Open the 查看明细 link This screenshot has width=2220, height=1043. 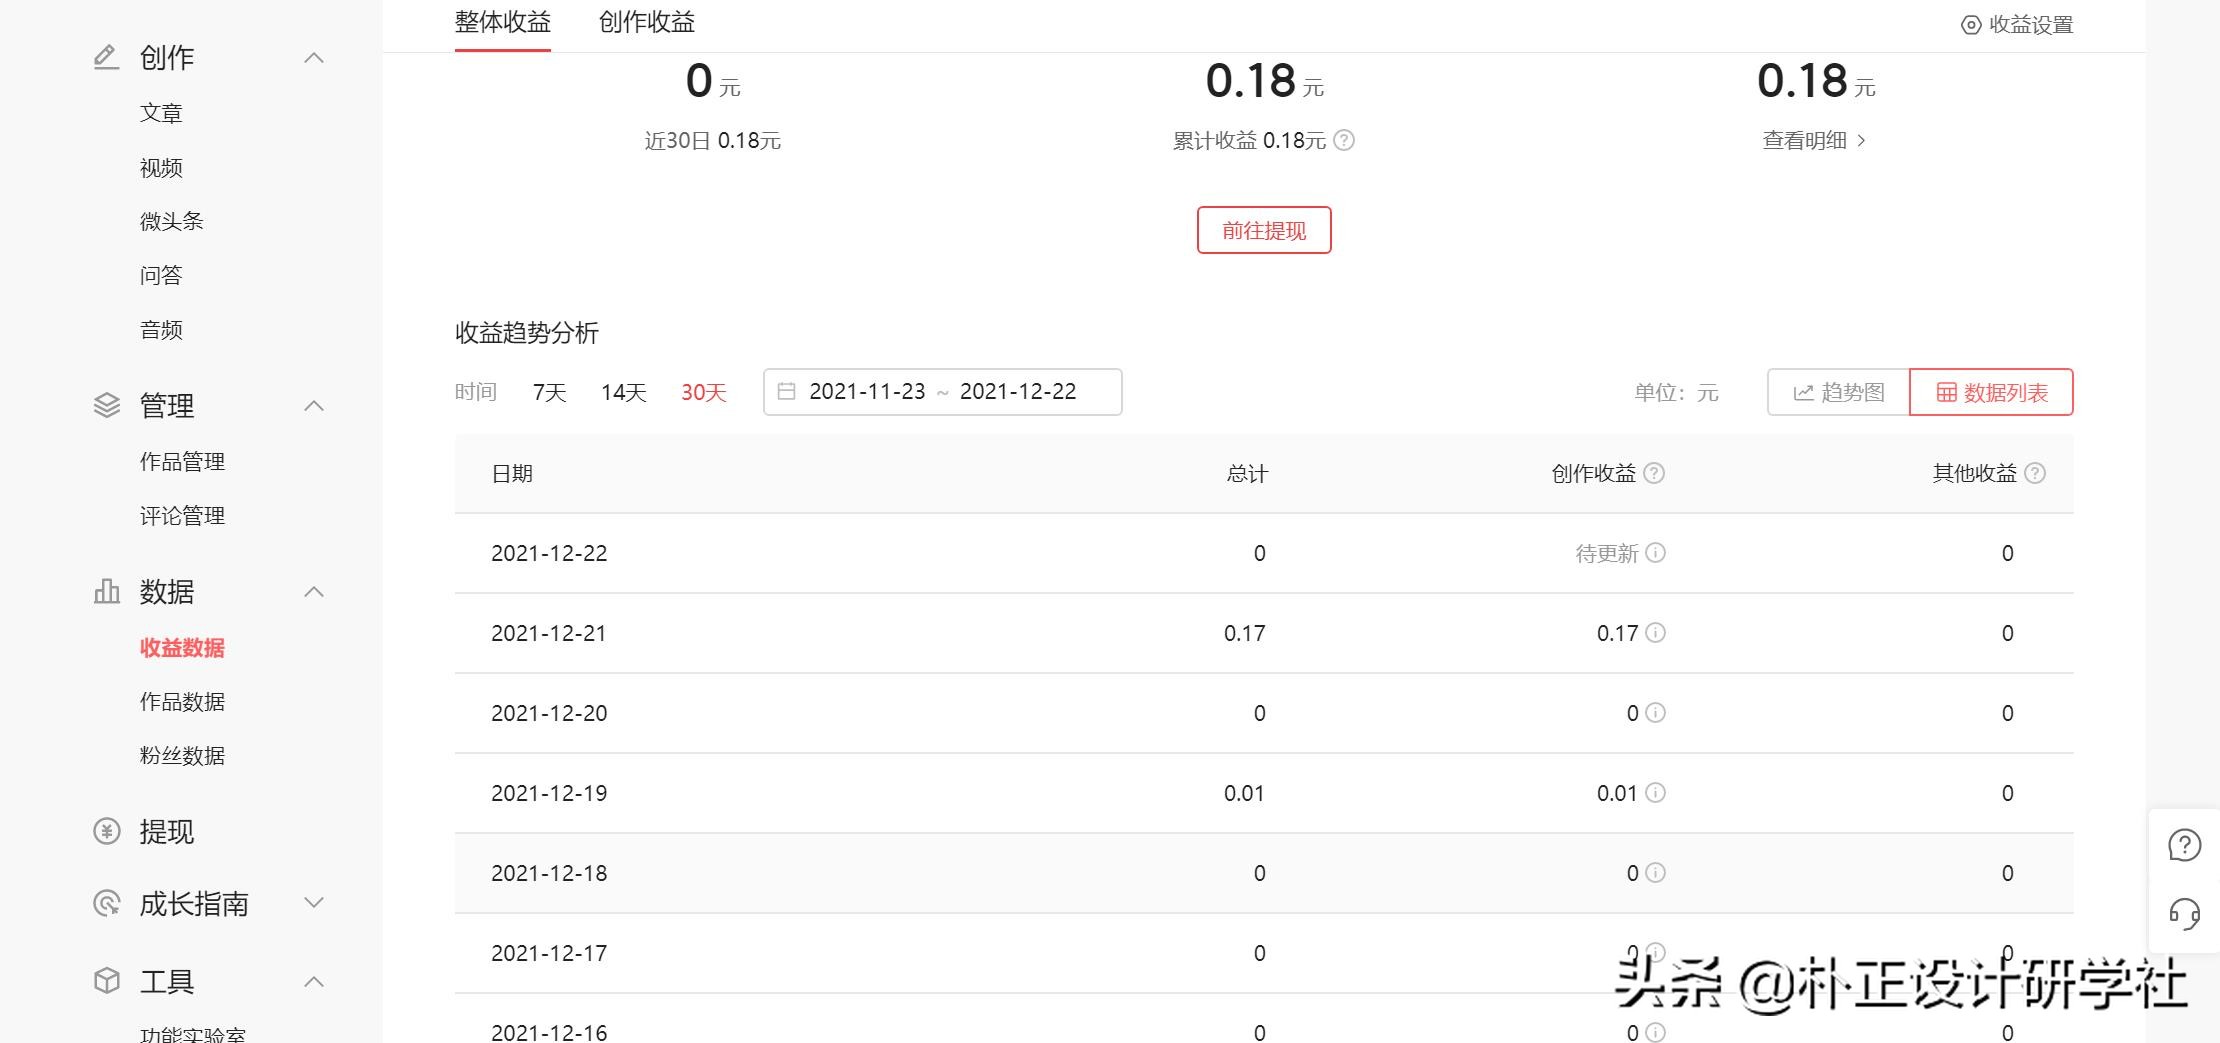point(1813,141)
